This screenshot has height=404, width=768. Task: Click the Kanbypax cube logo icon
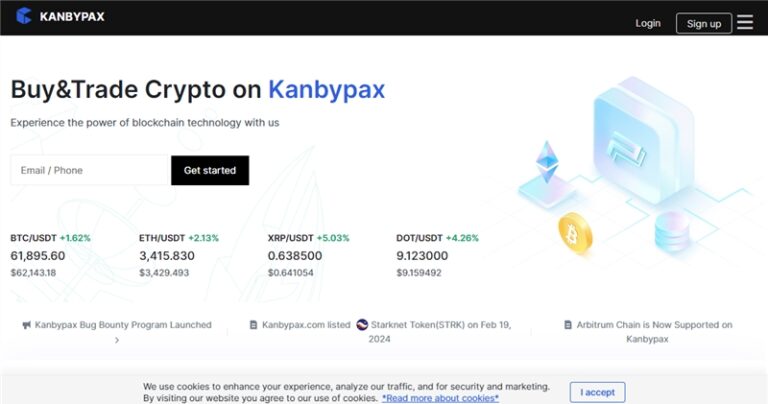point(24,16)
